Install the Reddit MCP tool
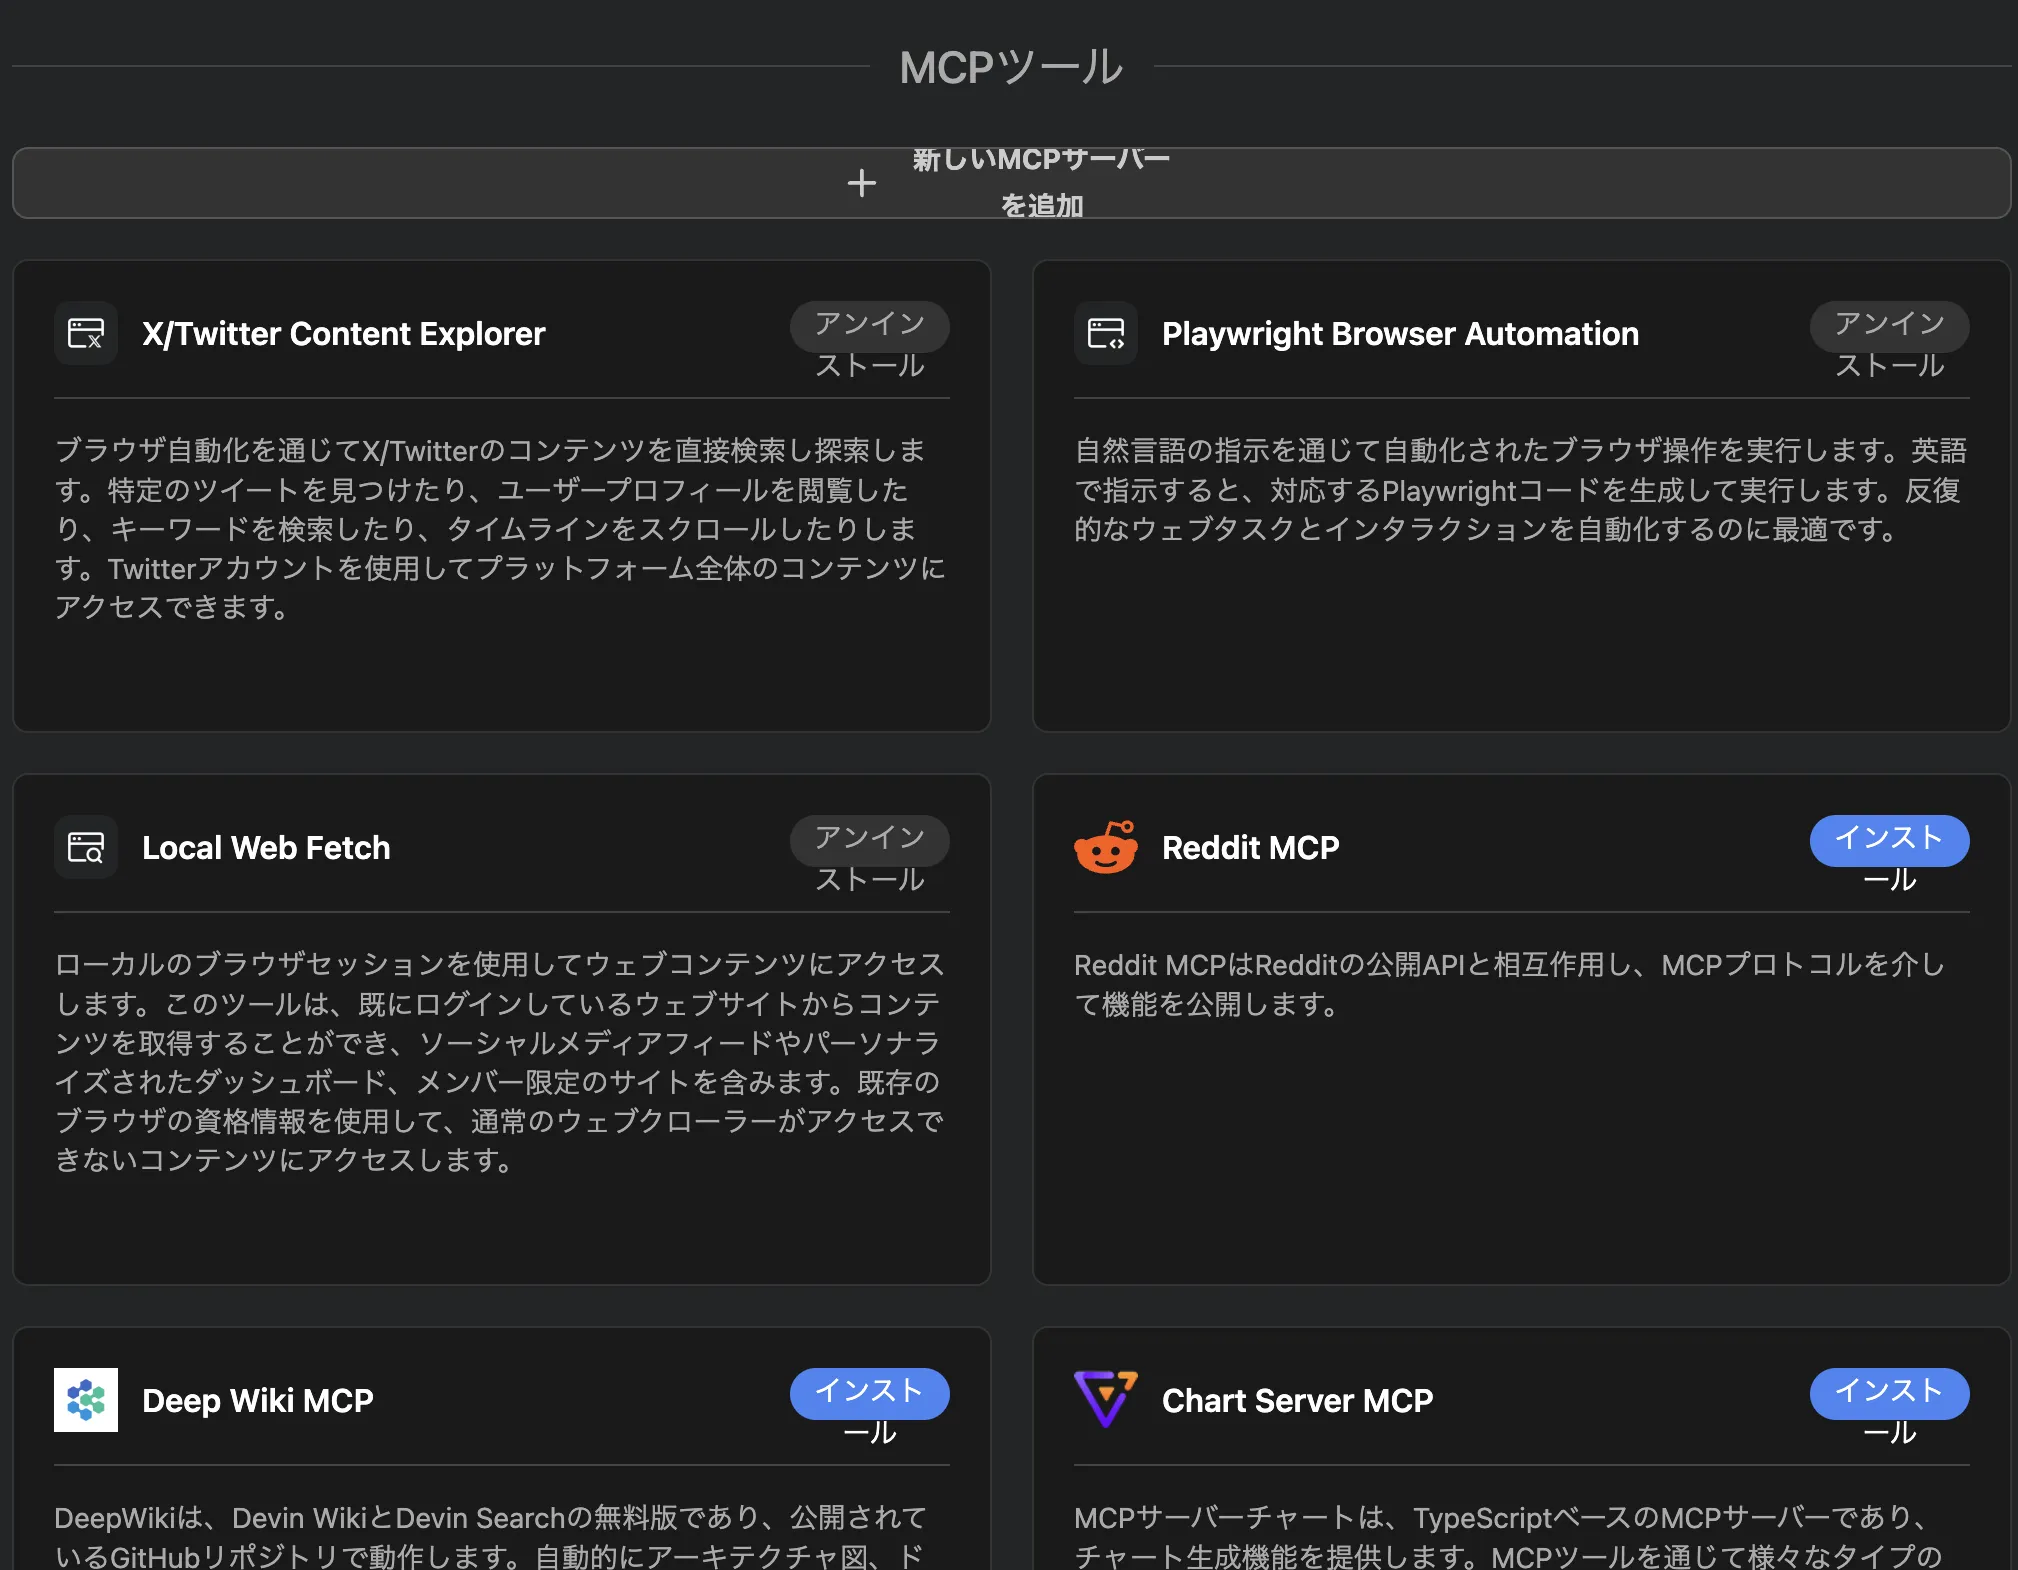 pos(1888,842)
